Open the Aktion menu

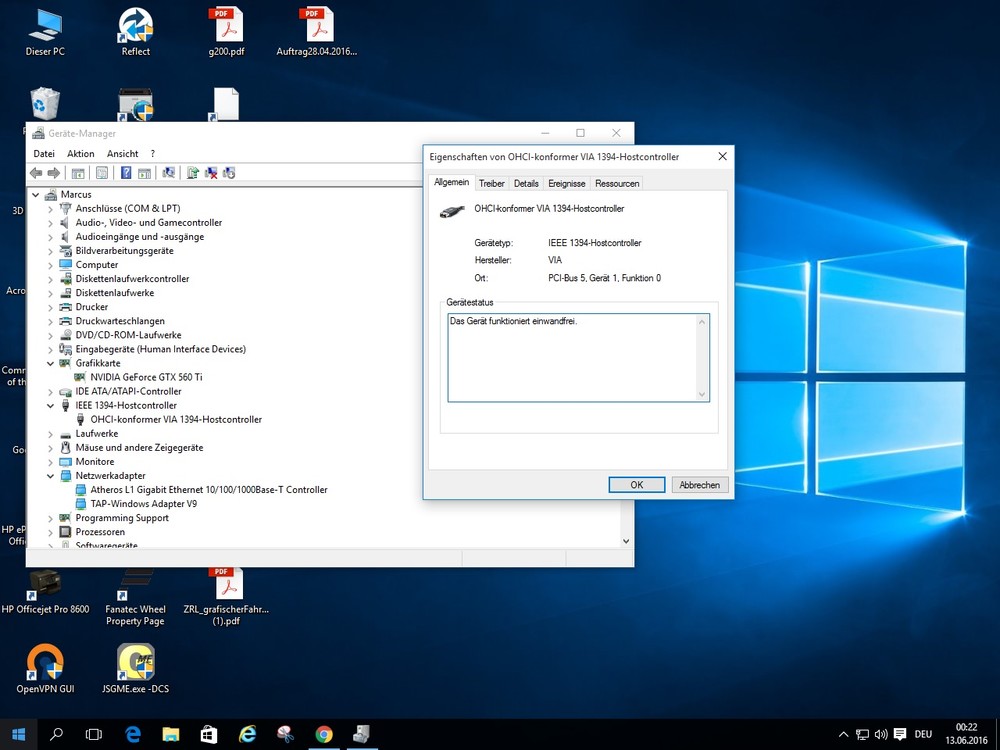click(80, 154)
